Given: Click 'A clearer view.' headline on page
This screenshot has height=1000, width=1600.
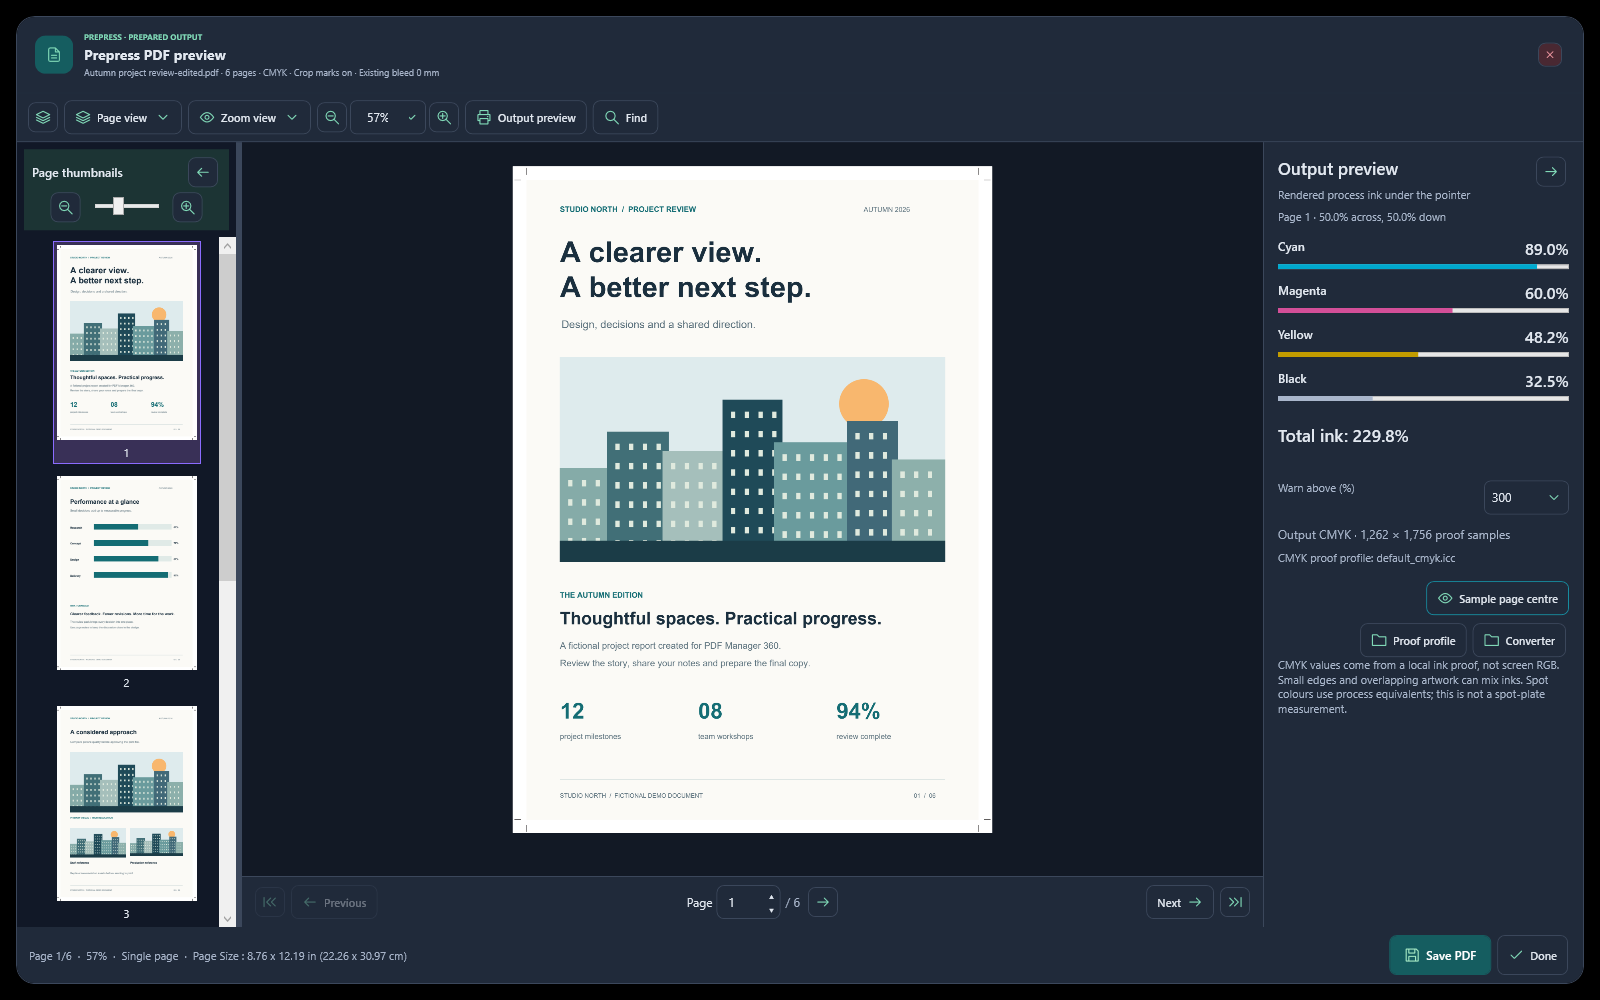Looking at the screenshot, I should (x=660, y=252).
